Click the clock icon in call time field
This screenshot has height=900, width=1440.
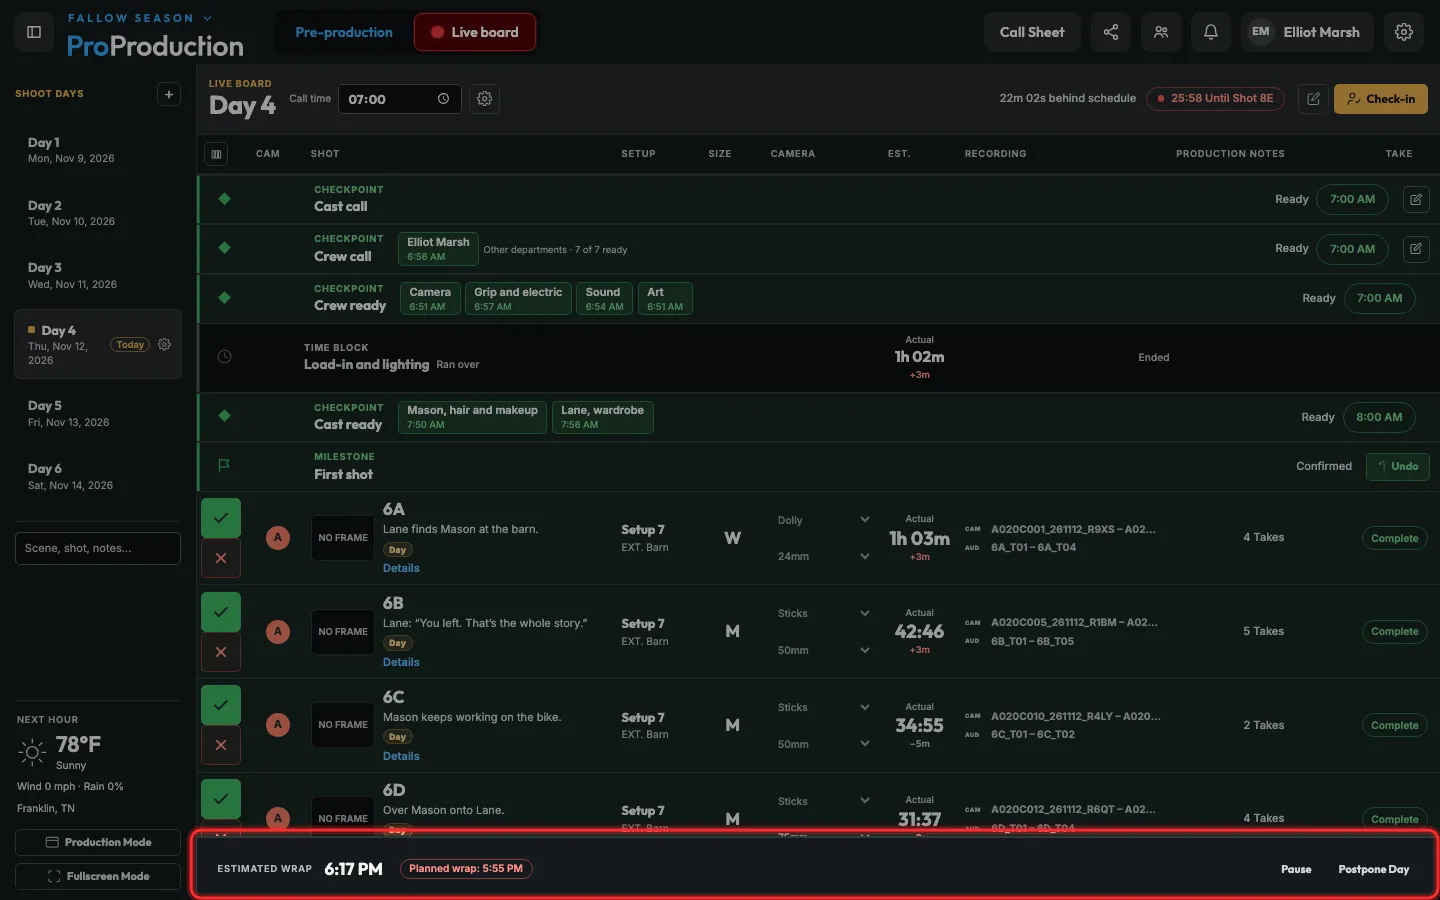(443, 99)
